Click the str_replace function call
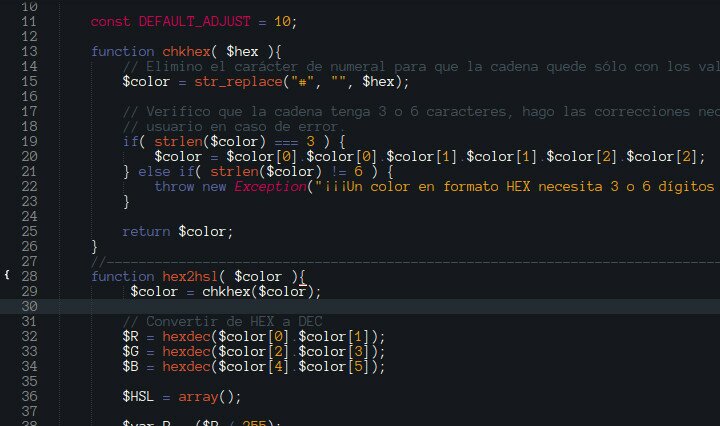Image resolution: width=720 pixels, height=426 pixels. (238, 82)
